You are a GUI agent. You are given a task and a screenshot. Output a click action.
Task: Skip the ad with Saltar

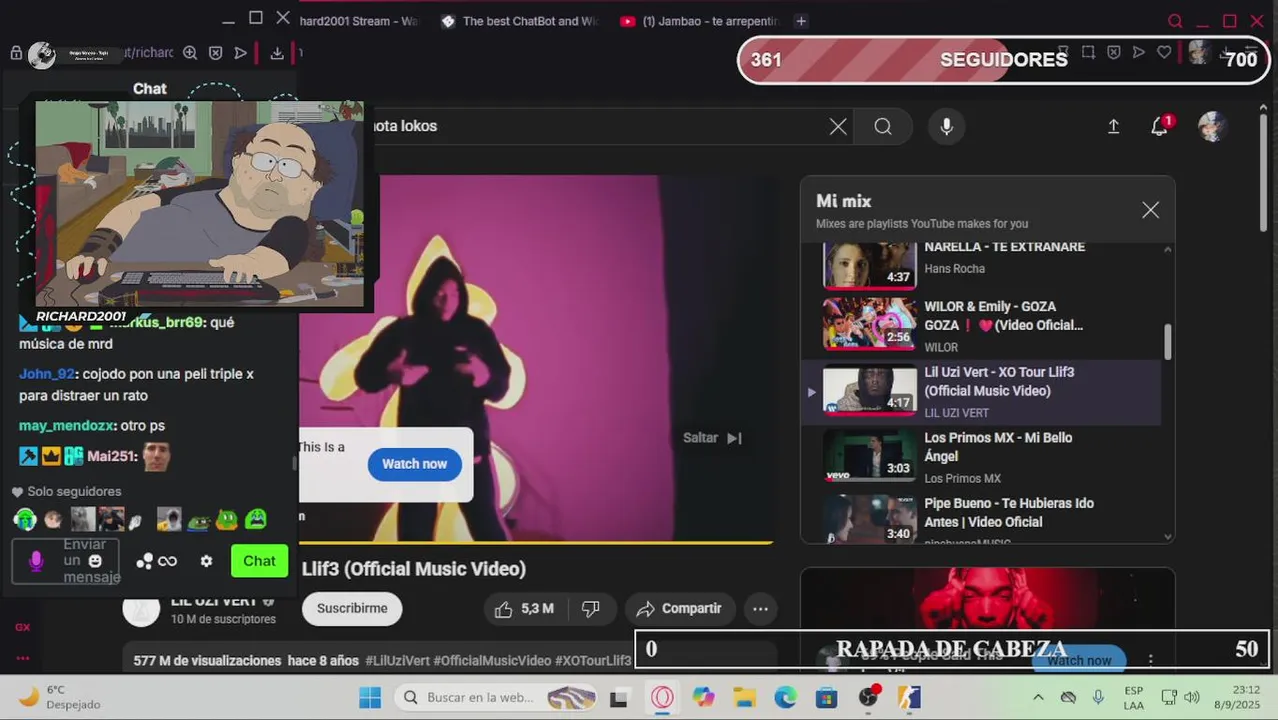(712, 438)
